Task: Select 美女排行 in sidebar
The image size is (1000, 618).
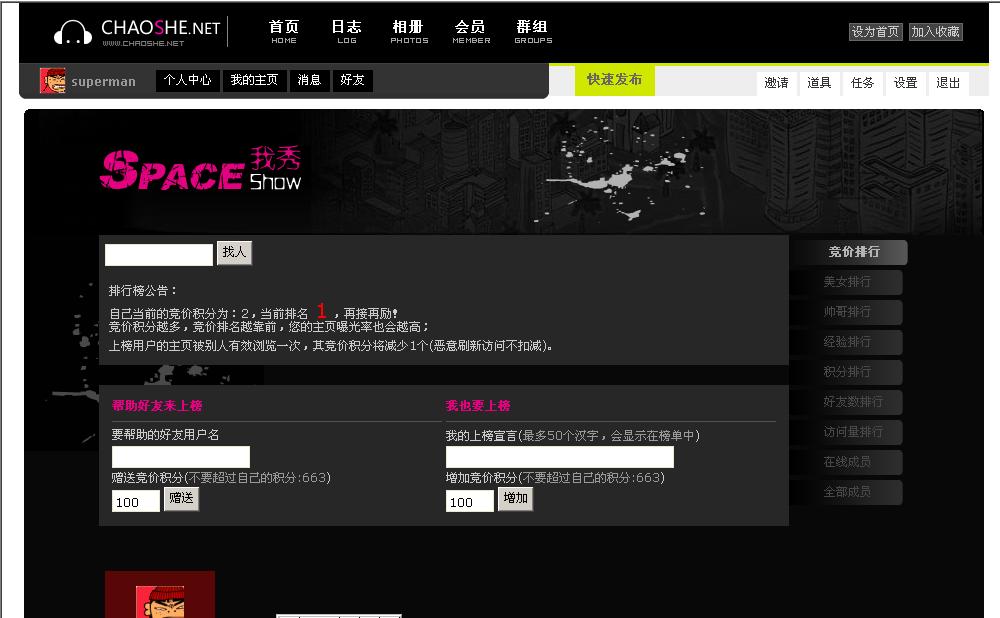Action: pyautogui.click(x=847, y=282)
